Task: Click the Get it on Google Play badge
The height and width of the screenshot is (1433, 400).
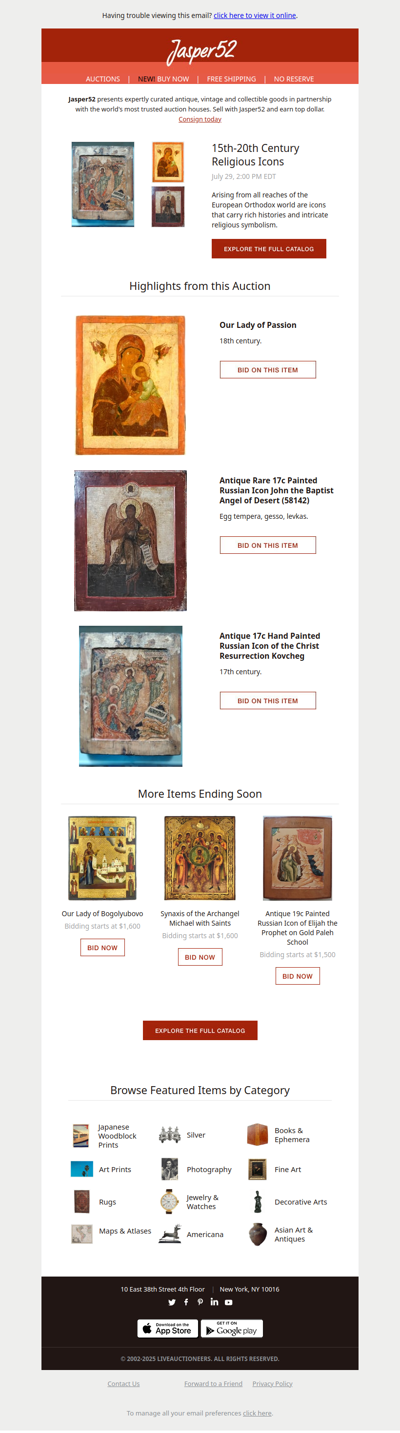Action: 232,1328
